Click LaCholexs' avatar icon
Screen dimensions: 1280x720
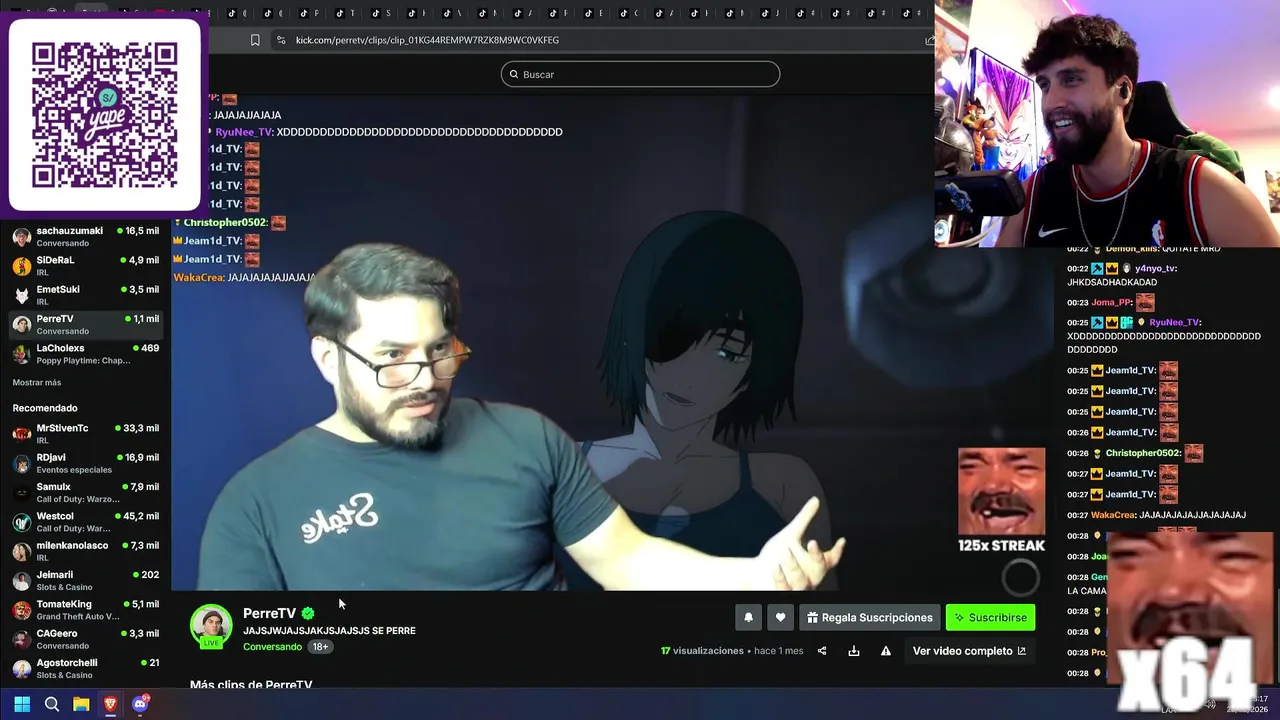pos(21,355)
